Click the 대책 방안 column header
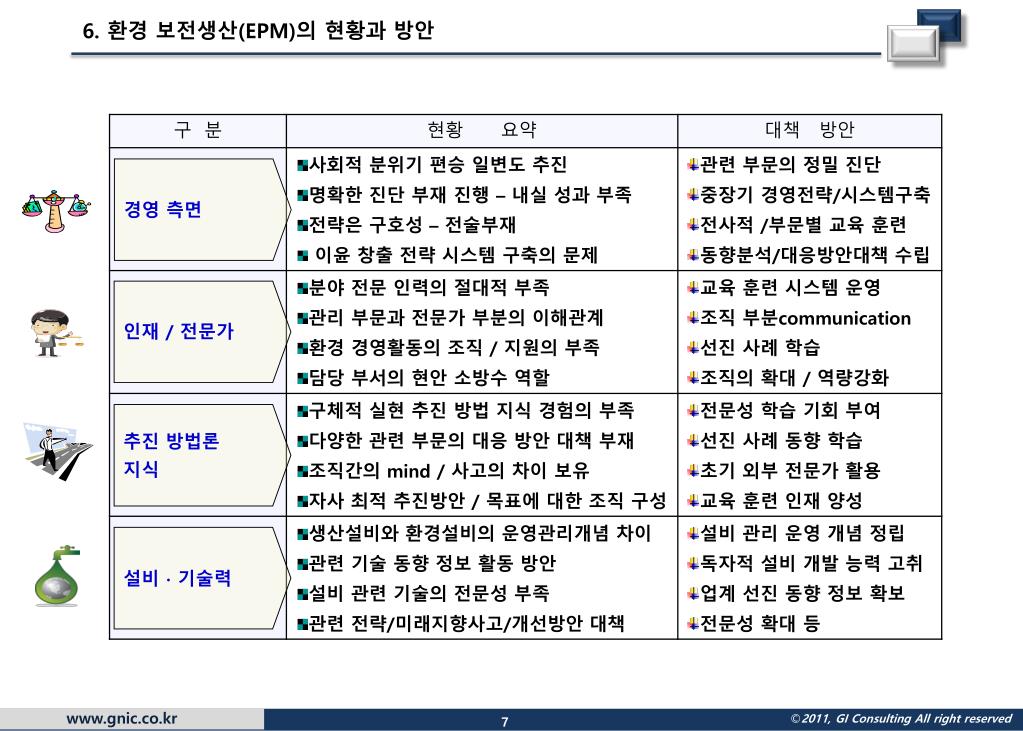 point(809,130)
